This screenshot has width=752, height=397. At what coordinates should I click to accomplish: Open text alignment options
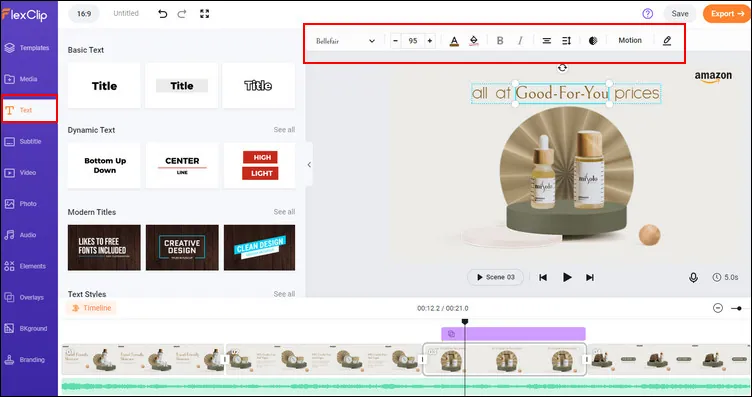click(x=546, y=41)
